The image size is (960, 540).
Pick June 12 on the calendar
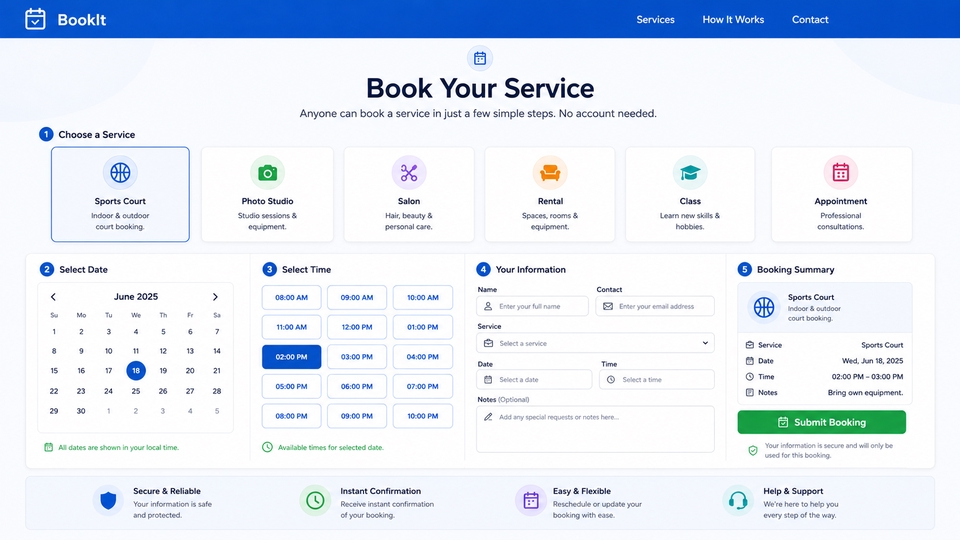point(163,351)
